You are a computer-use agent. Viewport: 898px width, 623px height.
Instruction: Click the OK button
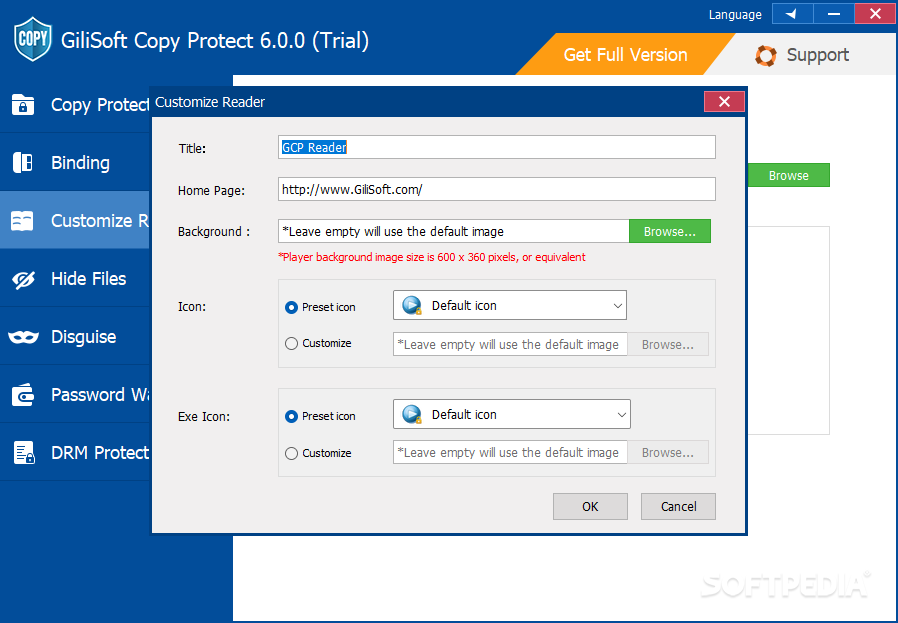[590, 506]
